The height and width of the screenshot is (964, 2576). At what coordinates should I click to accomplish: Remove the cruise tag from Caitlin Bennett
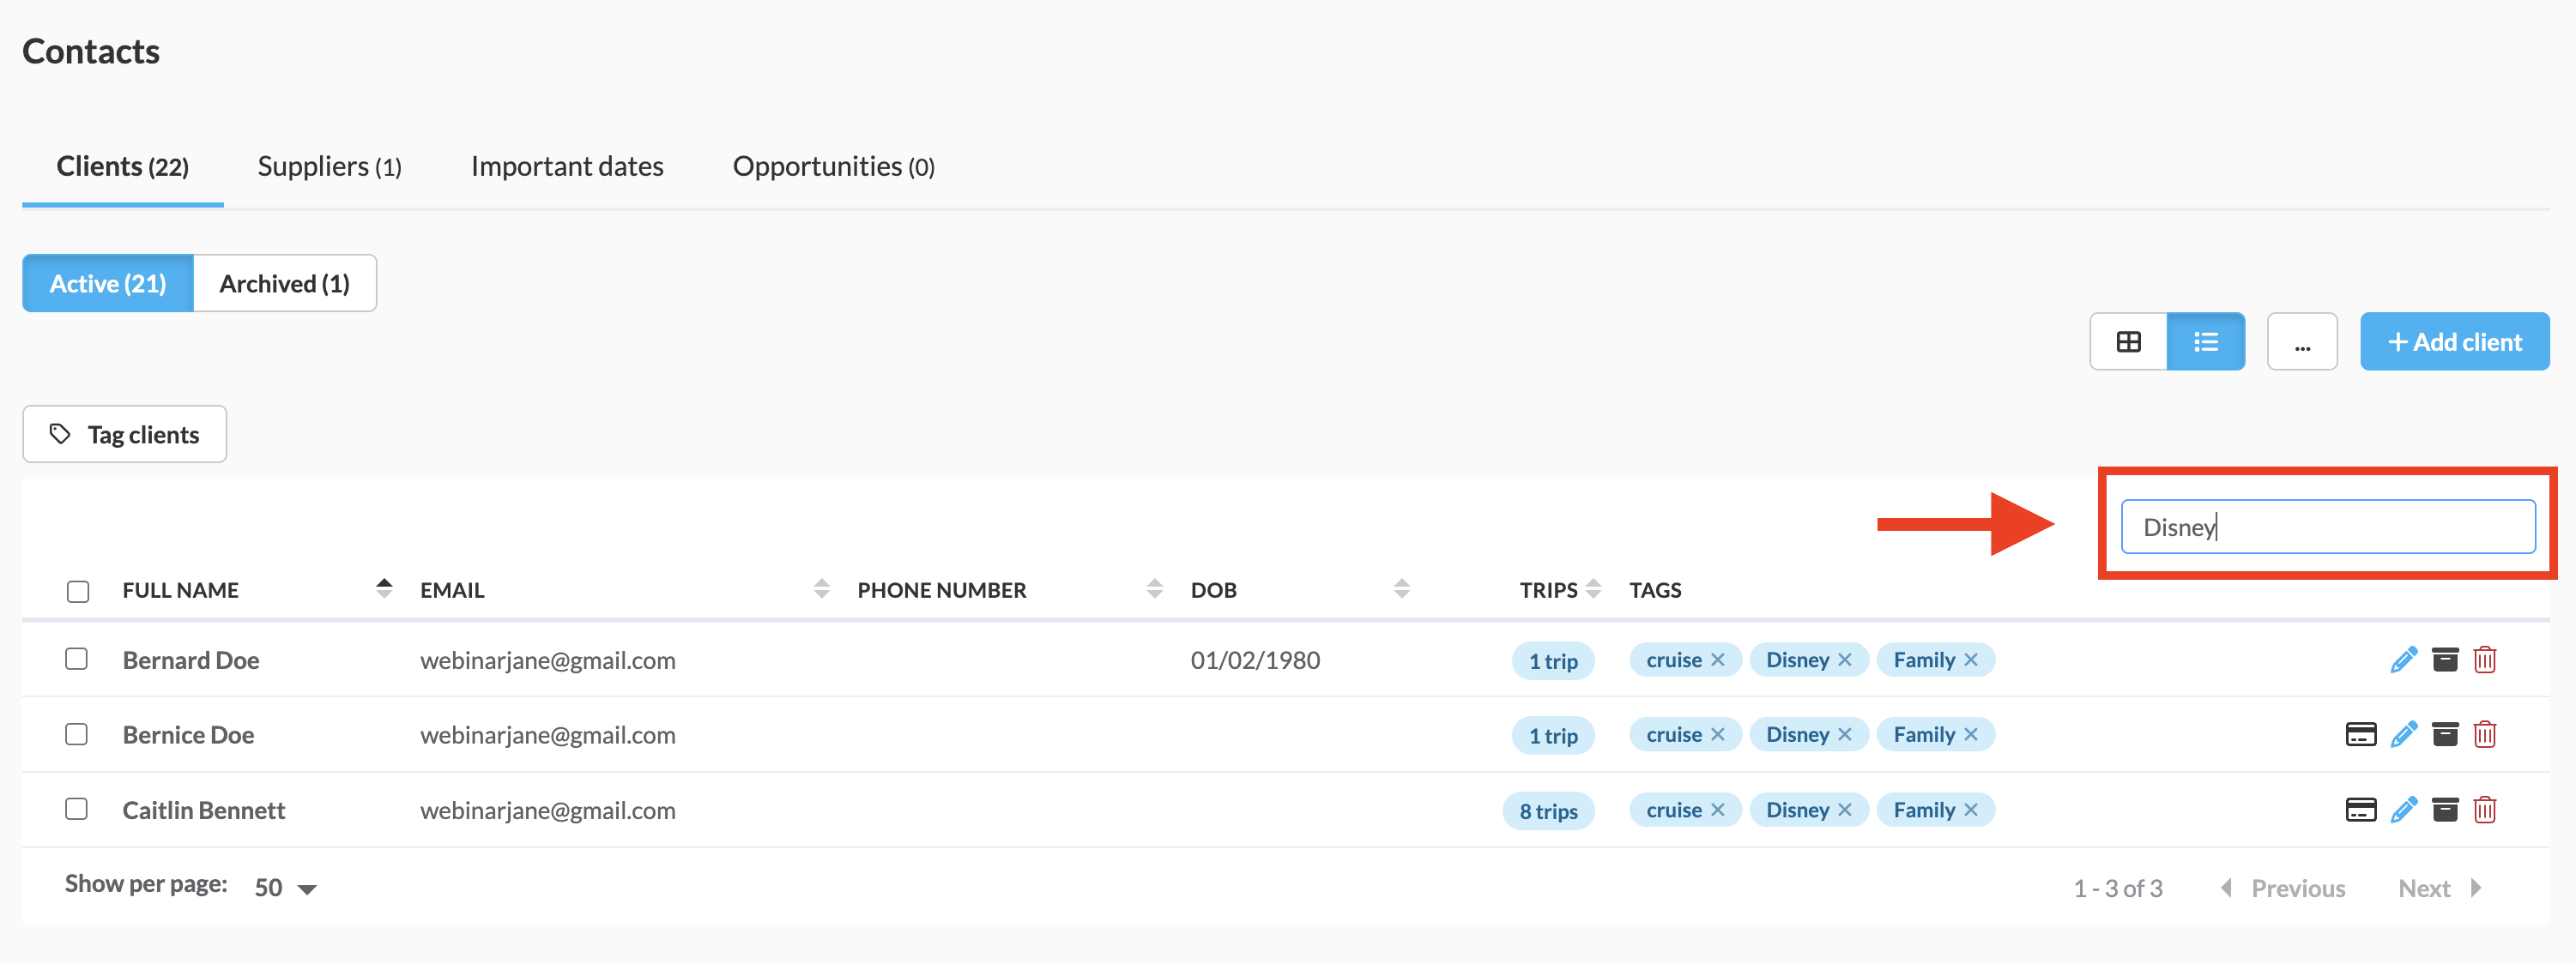coord(1718,810)
